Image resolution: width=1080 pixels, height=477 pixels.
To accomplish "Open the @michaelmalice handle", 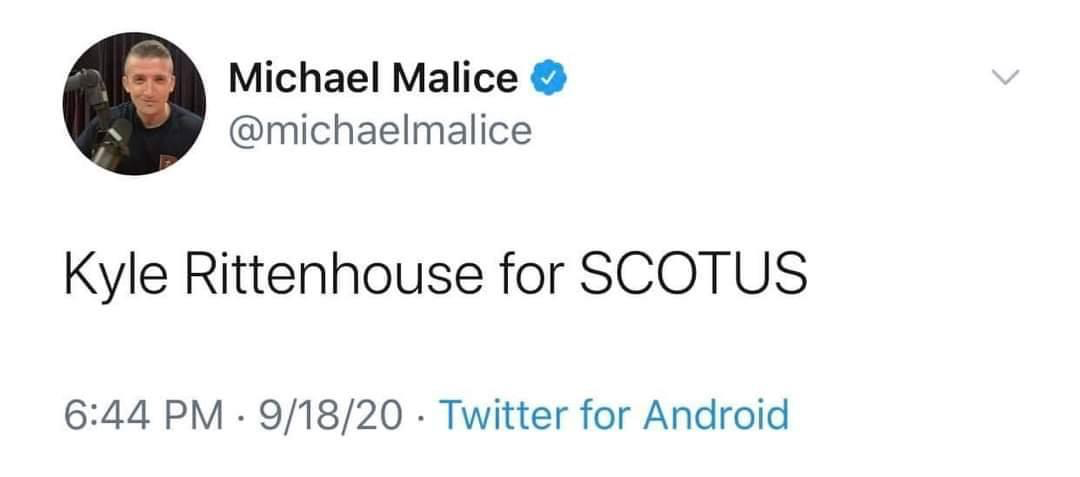I will (x=380, y=130).
